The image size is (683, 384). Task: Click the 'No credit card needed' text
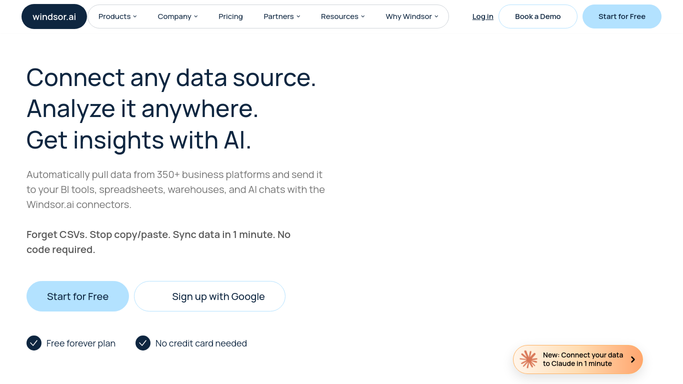[x=201, y=343]
